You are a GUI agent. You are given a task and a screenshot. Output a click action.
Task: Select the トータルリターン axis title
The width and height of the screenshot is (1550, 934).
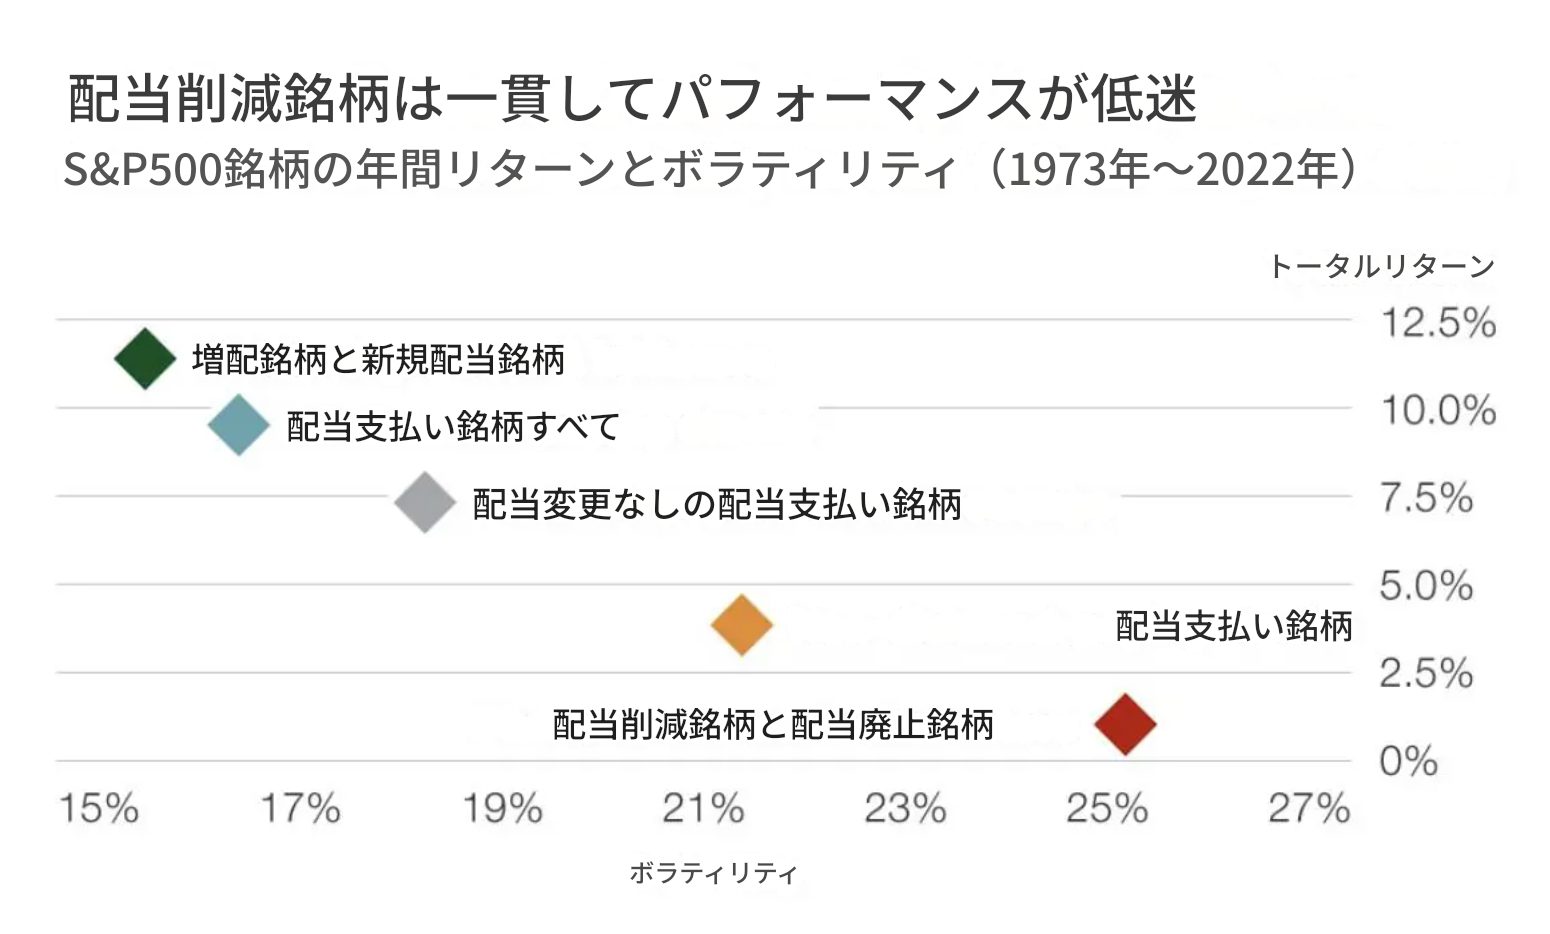1381,266
